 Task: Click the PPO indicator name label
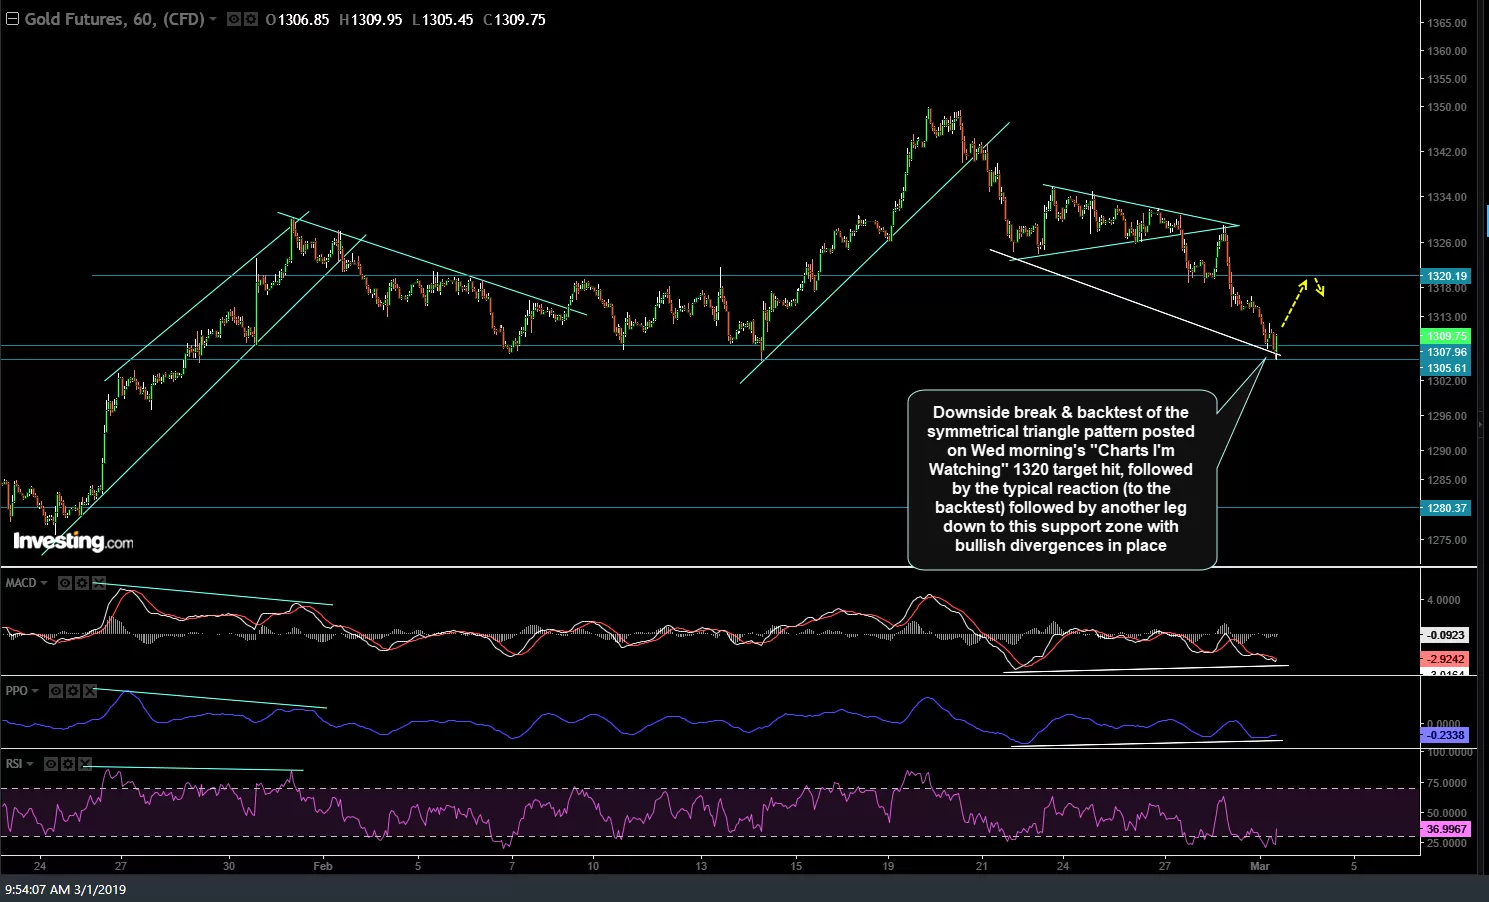[16, 691]
